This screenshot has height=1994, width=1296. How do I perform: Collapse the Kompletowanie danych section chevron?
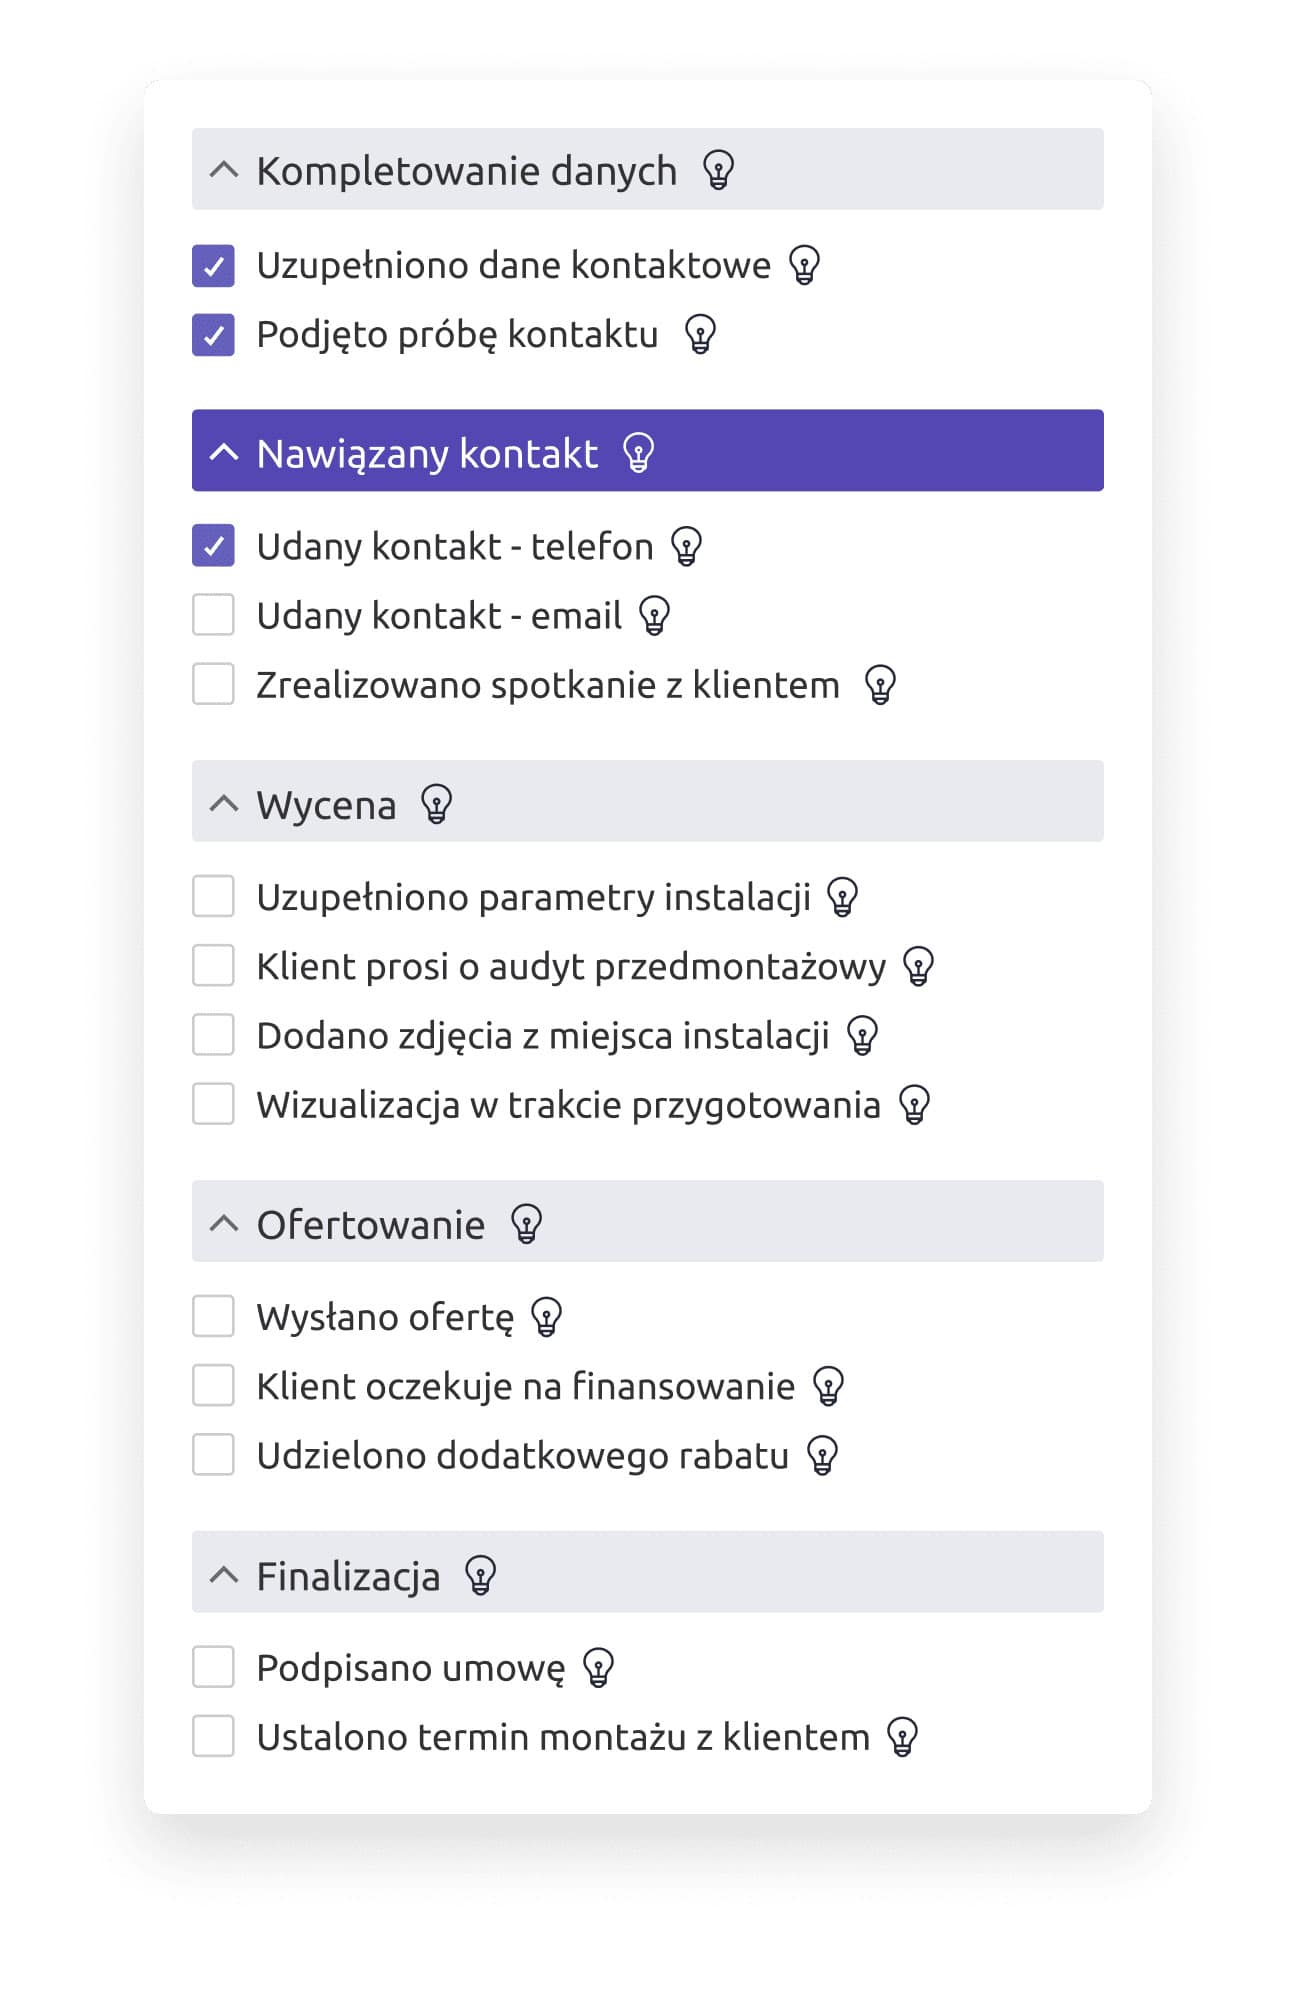coord(224,170)
